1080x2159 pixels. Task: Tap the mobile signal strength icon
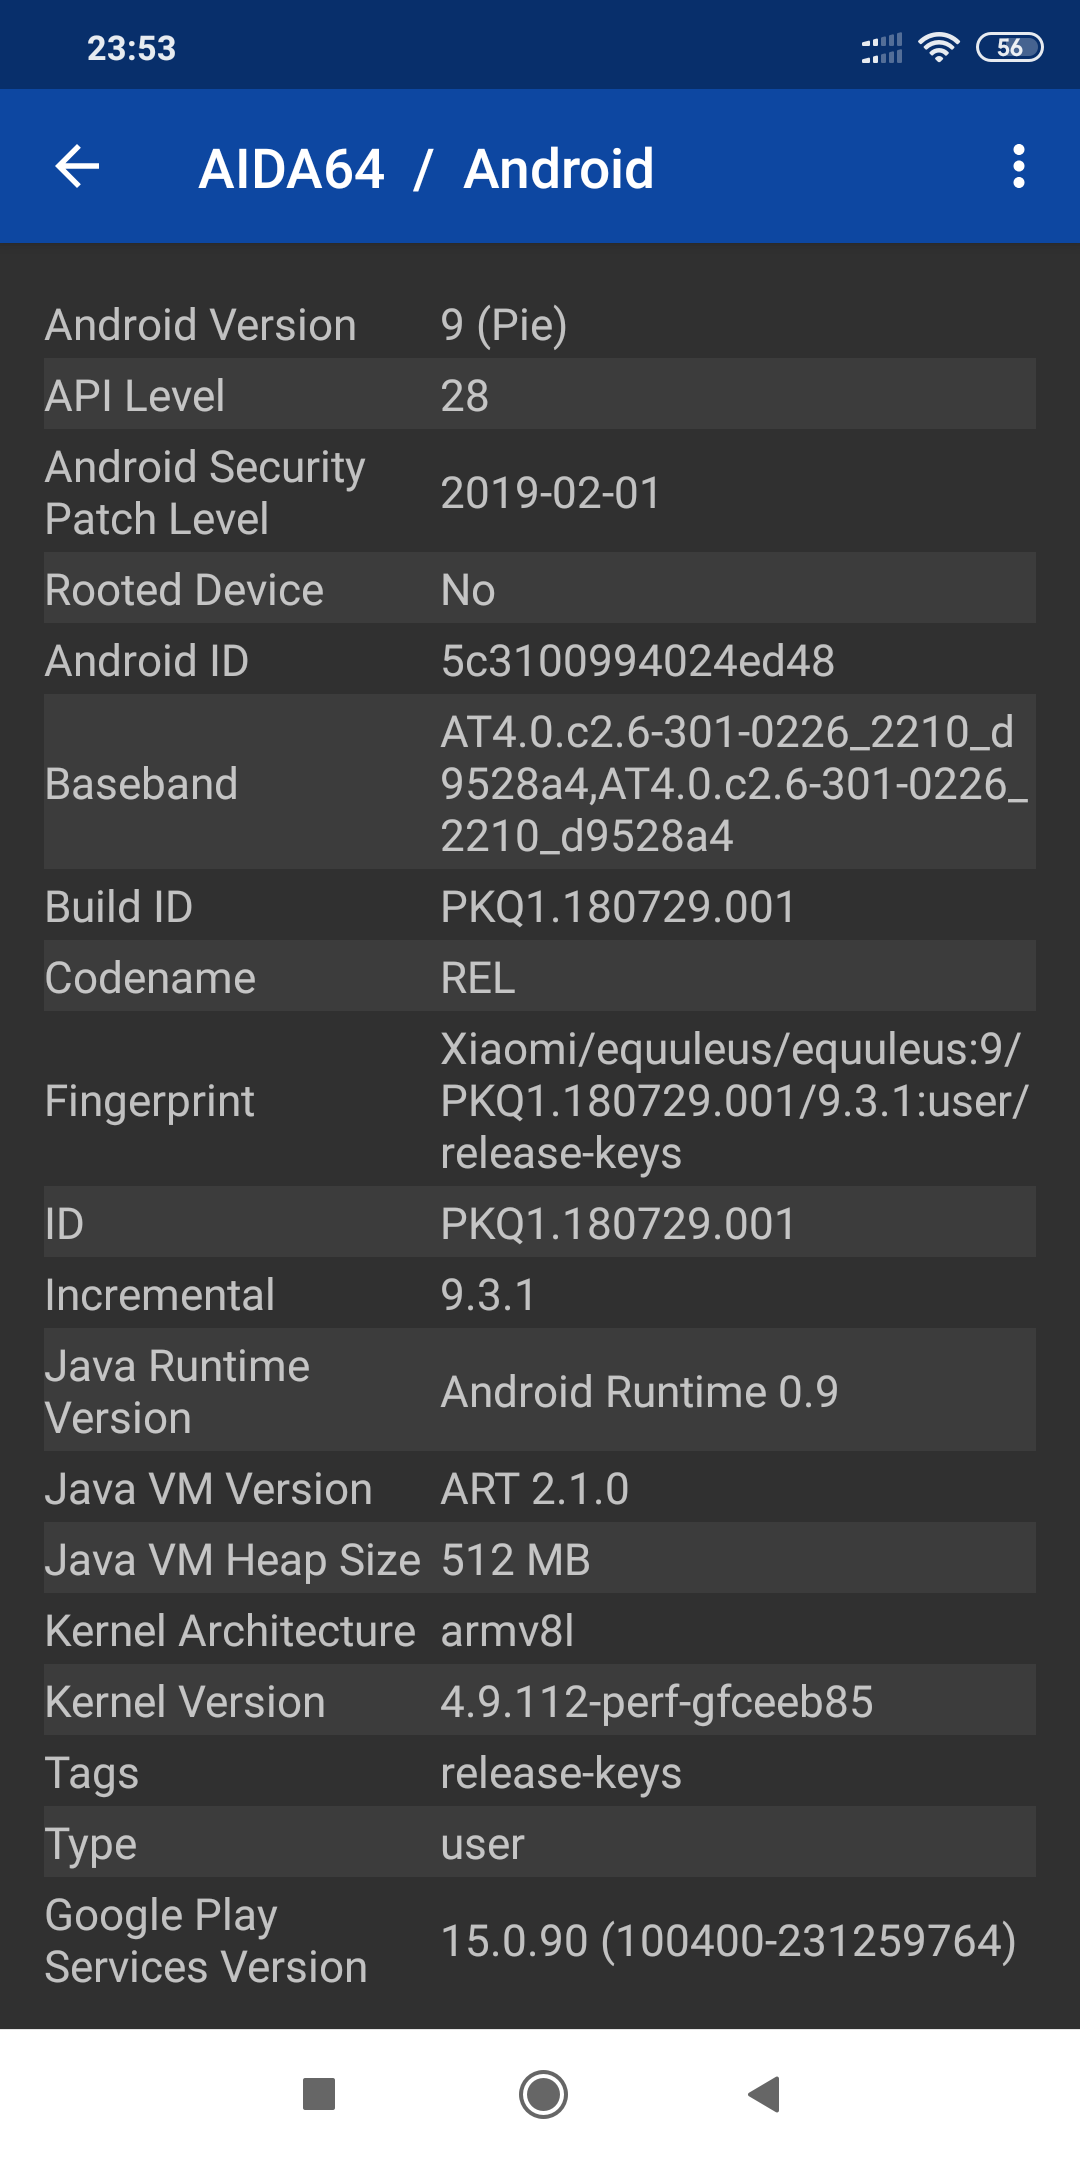[882, 48]
